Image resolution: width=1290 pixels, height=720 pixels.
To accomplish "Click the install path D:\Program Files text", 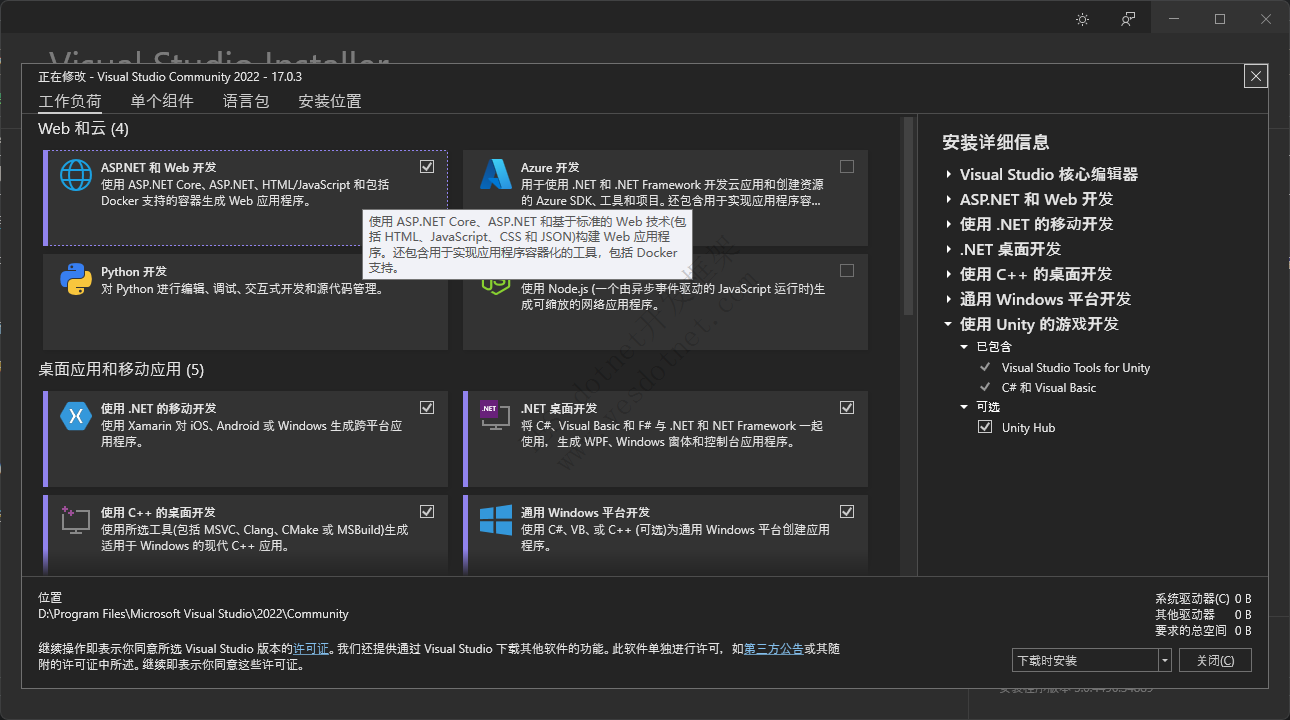I will click(x=193, y=614).
